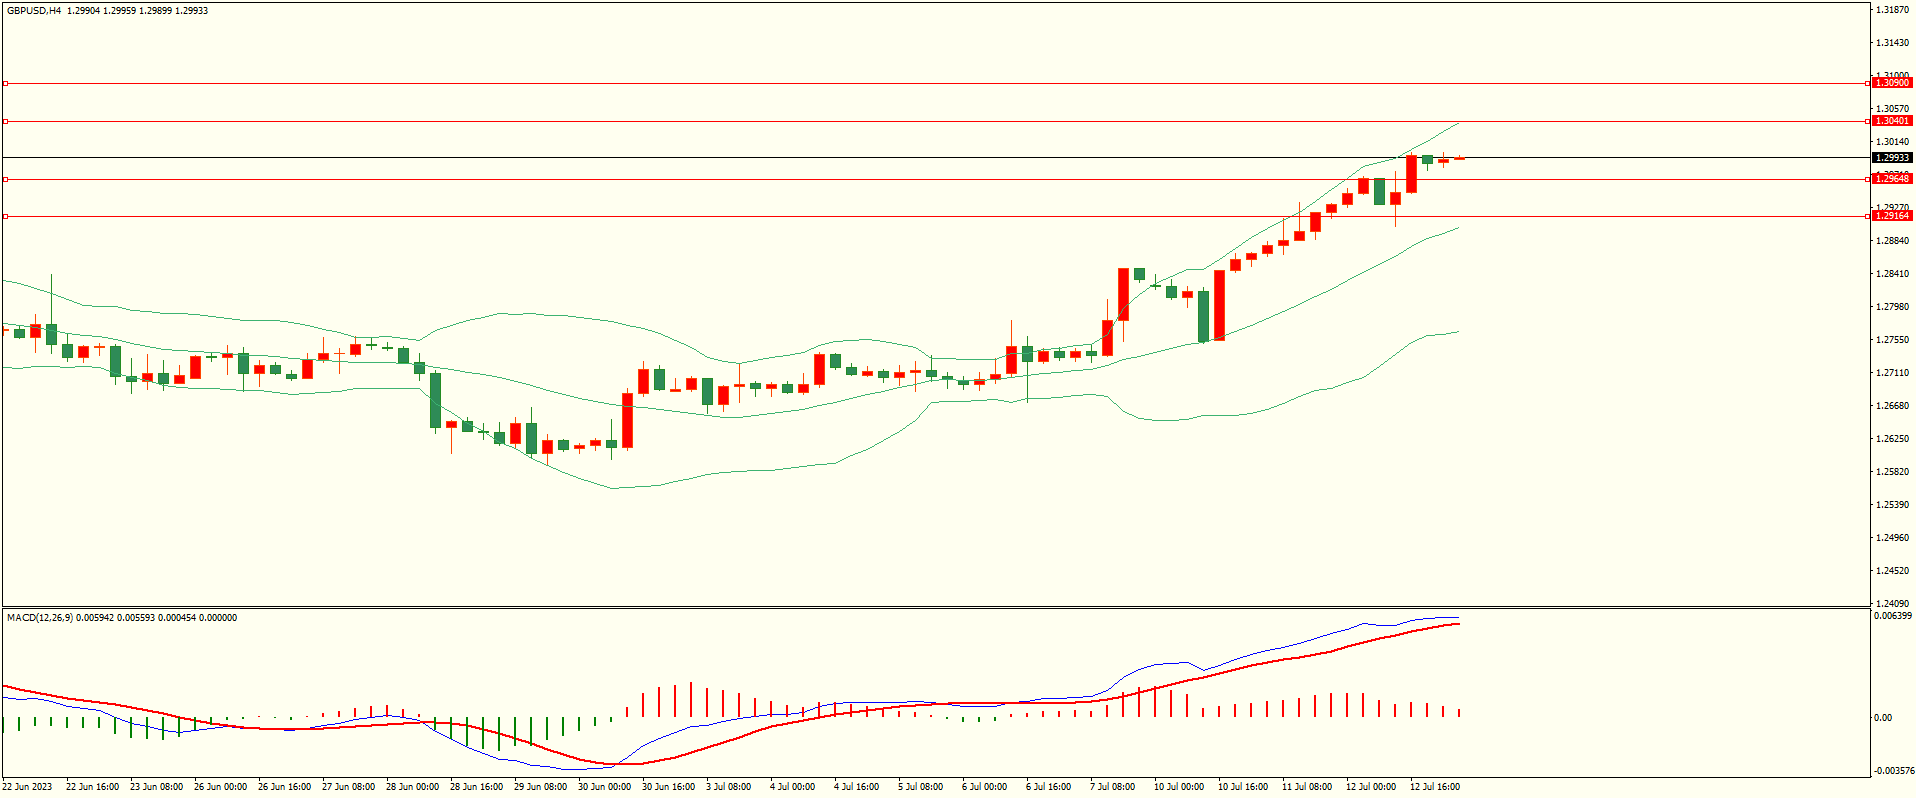Click the 10 Jul 16:00 time label
Viewport: 1916px width, 798px height.
click(1242, 787)
